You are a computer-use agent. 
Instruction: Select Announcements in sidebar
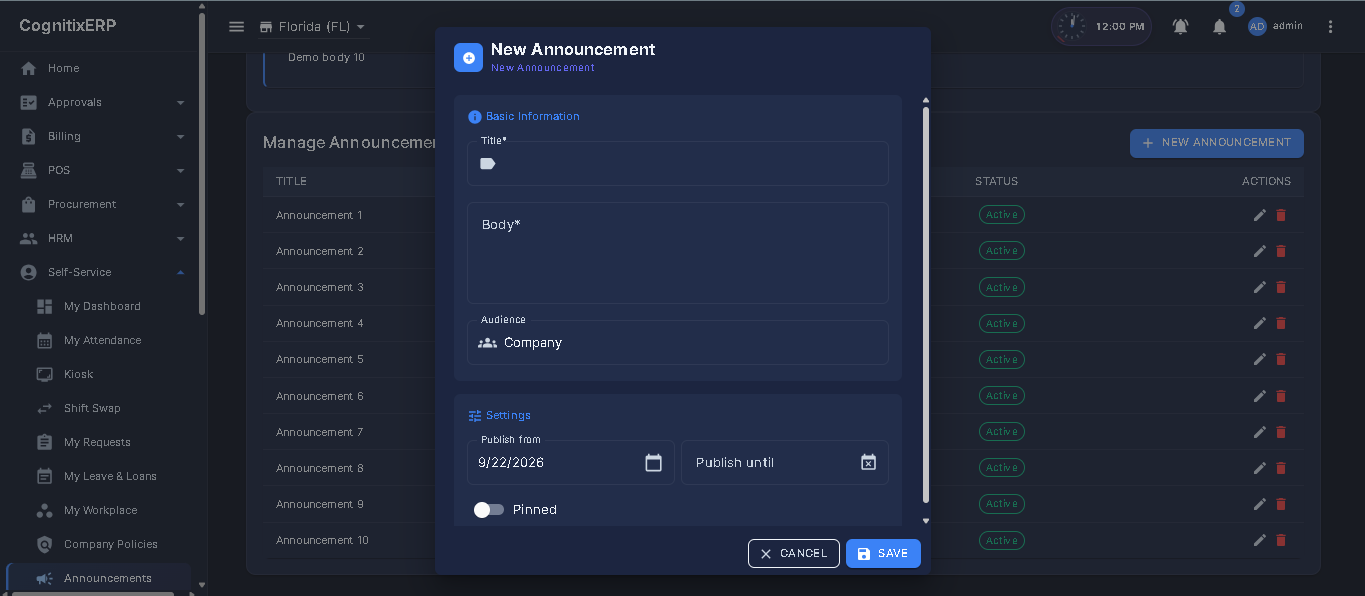[x=100, y=578]
